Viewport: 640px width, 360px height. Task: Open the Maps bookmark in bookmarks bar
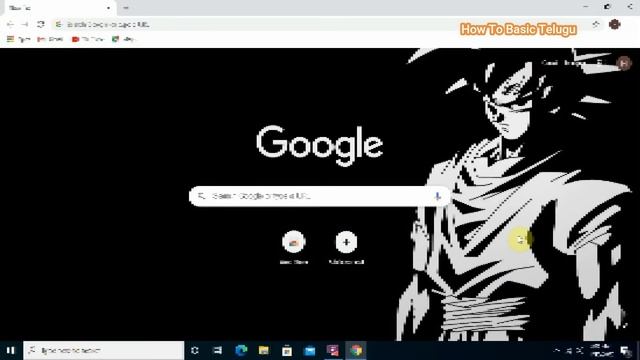124,39
